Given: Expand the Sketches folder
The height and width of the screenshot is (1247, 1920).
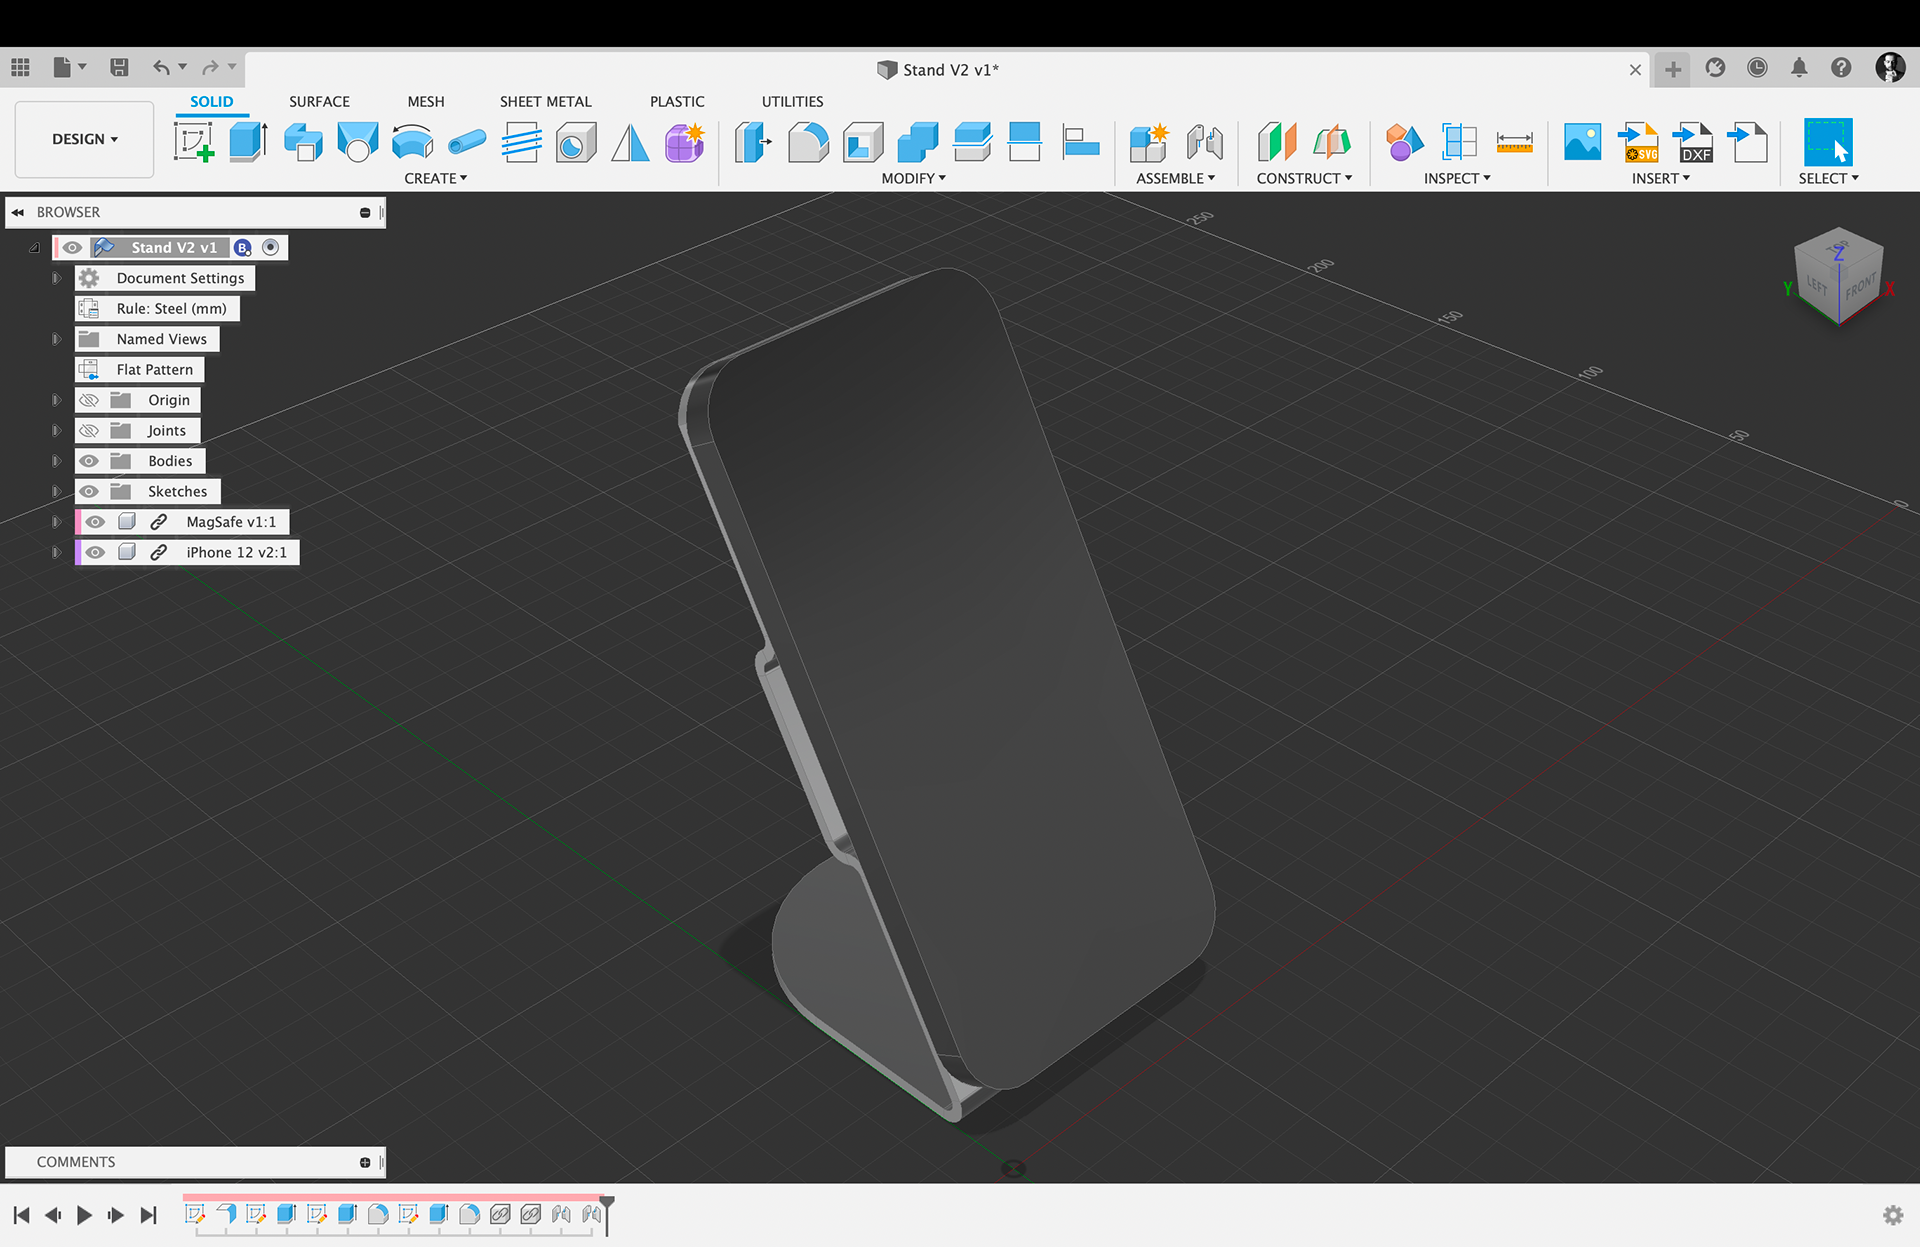Looking at the screenshot, I should (x=56, y=492).
